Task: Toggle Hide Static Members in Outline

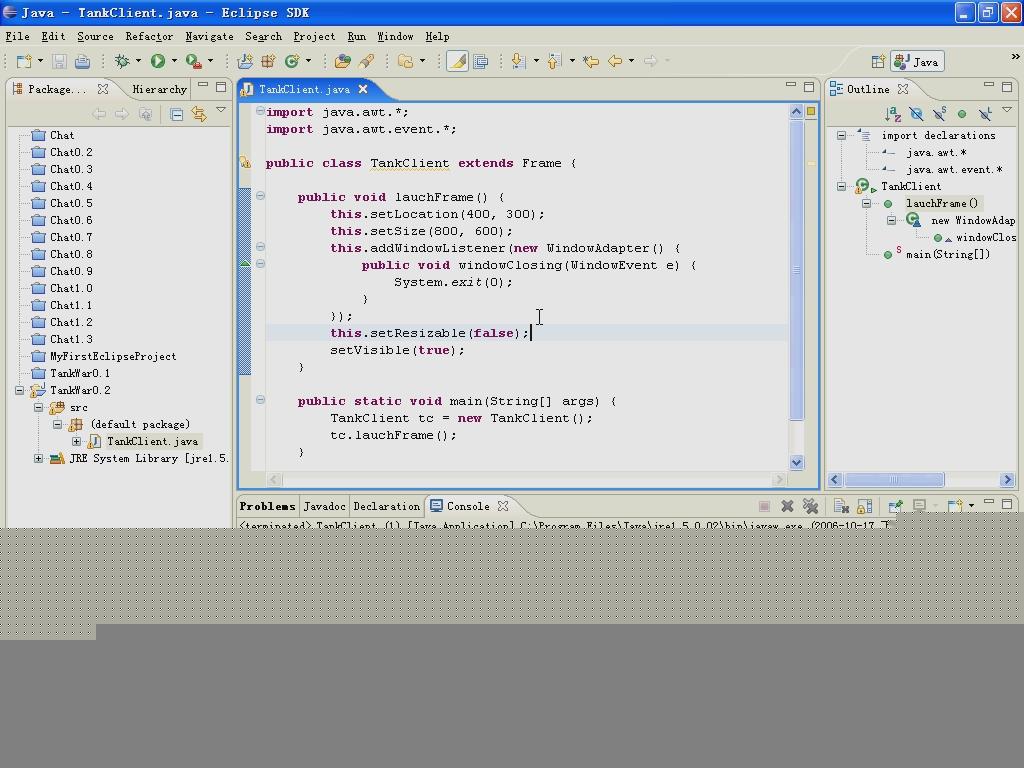Action: tap(940, 114)
